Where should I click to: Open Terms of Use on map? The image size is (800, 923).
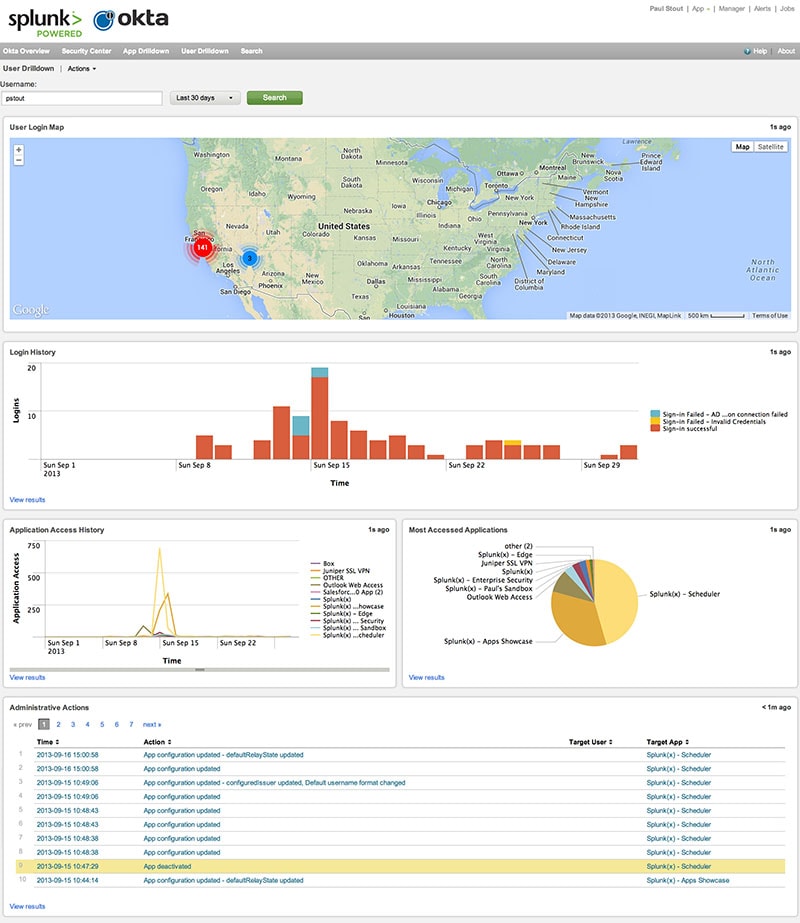[769, 316]
